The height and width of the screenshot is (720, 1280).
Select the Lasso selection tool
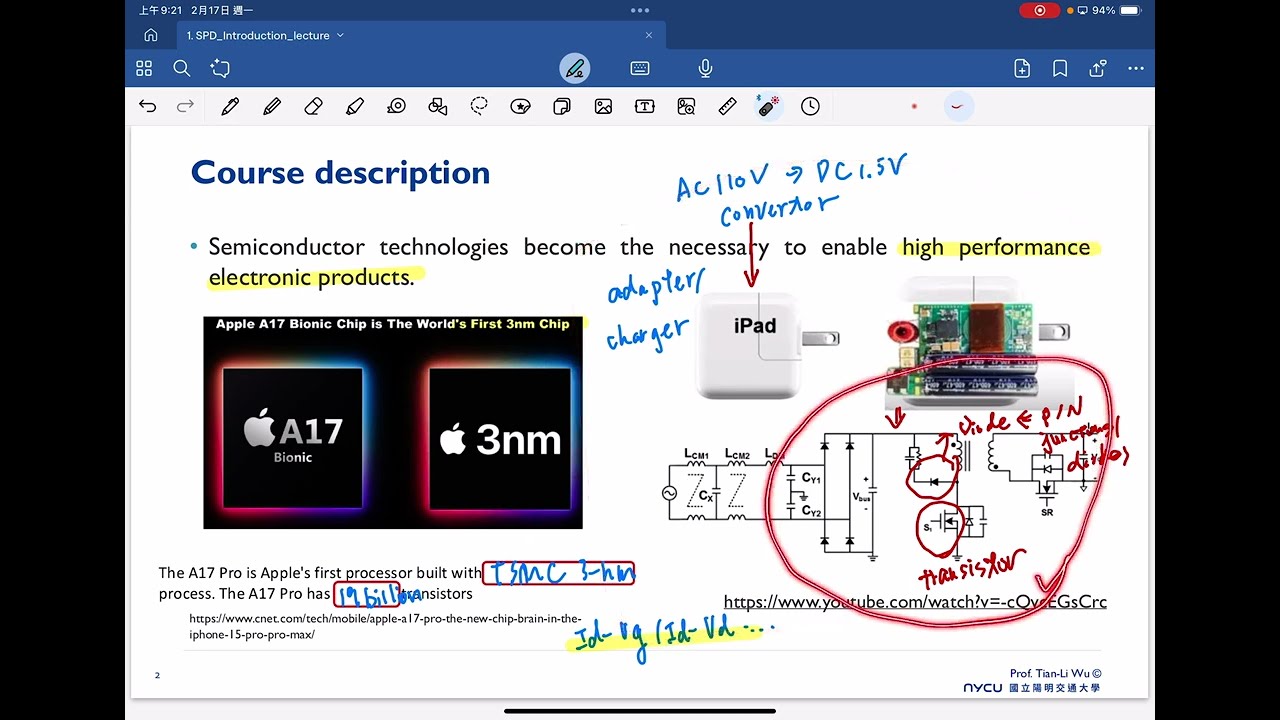point(479,106)
